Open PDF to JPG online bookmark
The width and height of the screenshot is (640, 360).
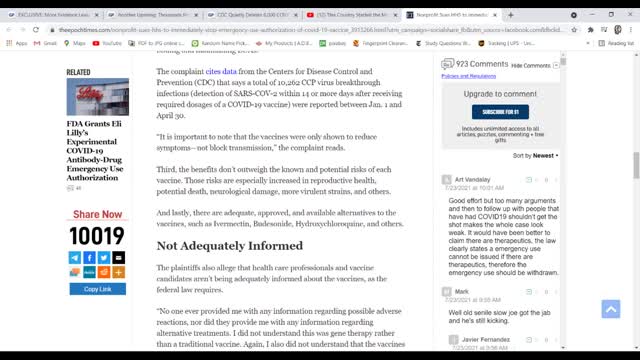pos(156,43)
